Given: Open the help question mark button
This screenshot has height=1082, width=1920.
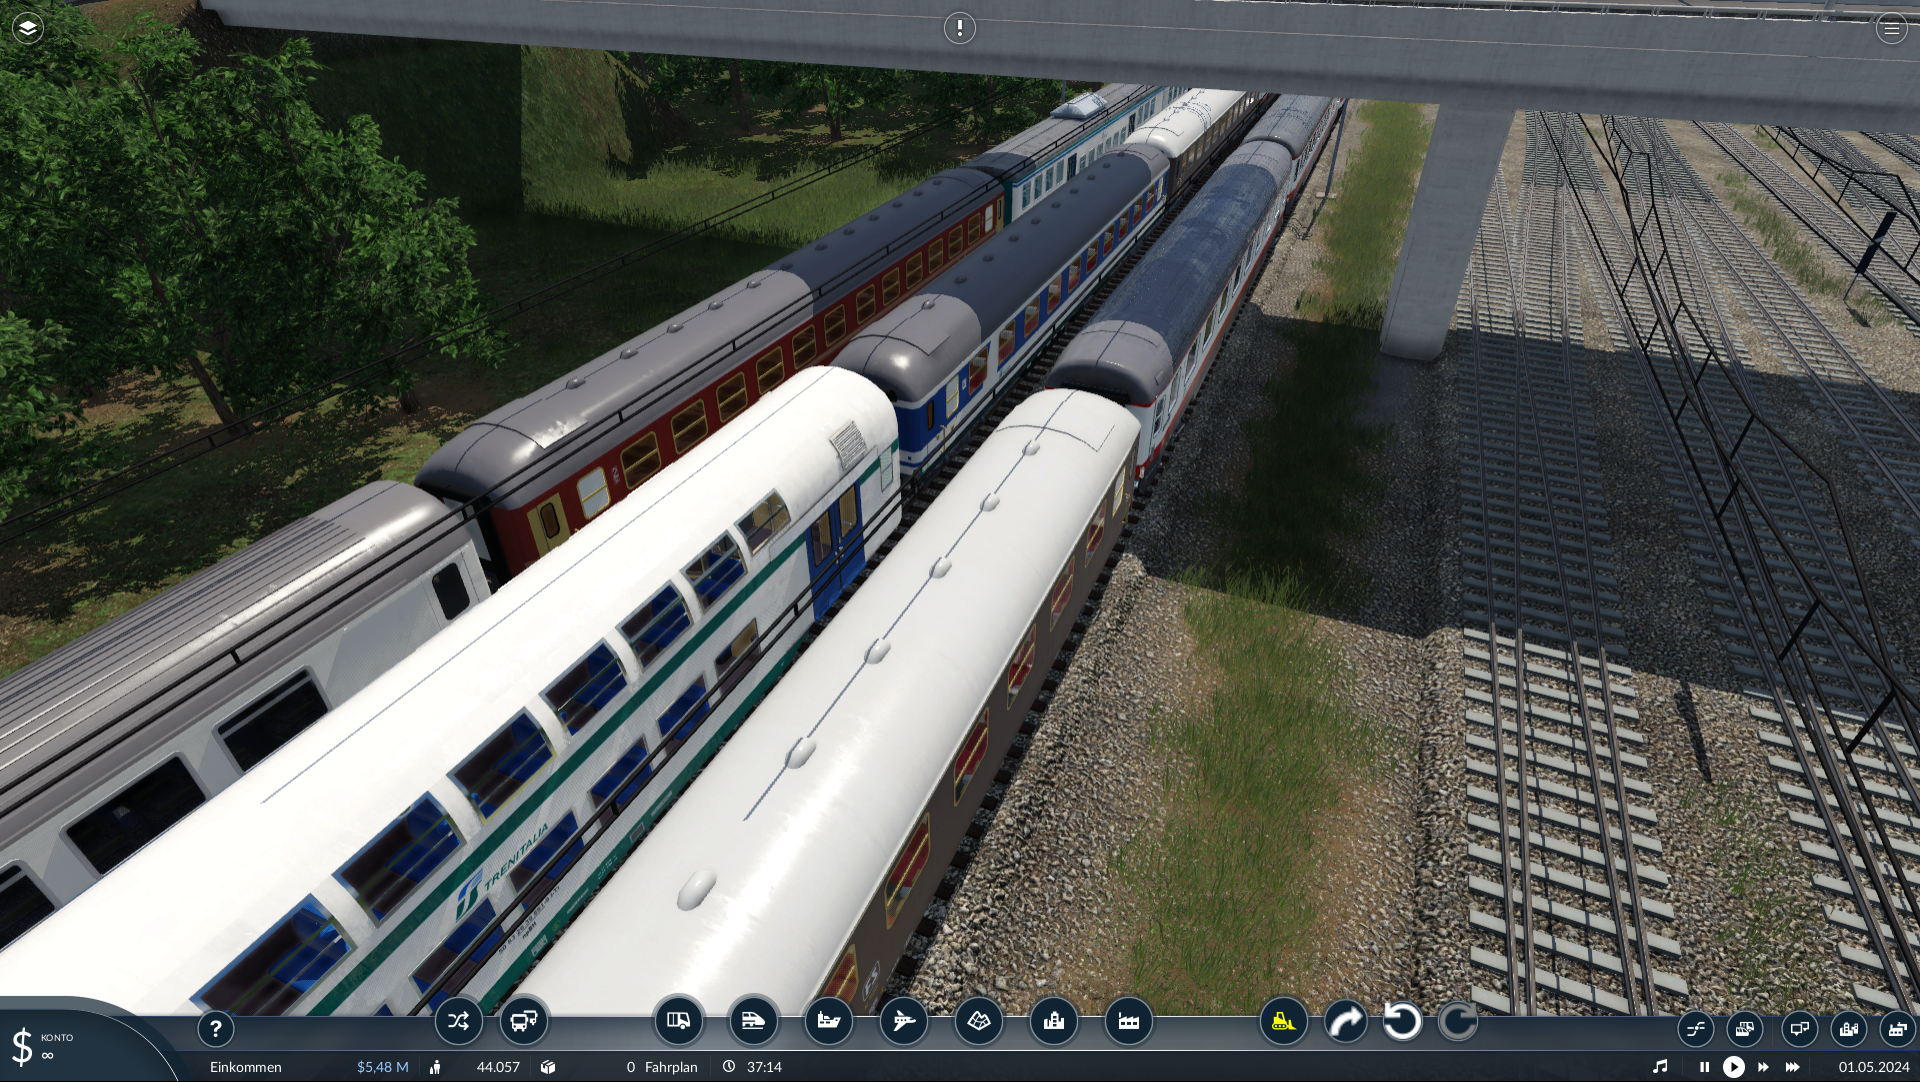Looking at the screenshot, I should point(216,1029).
